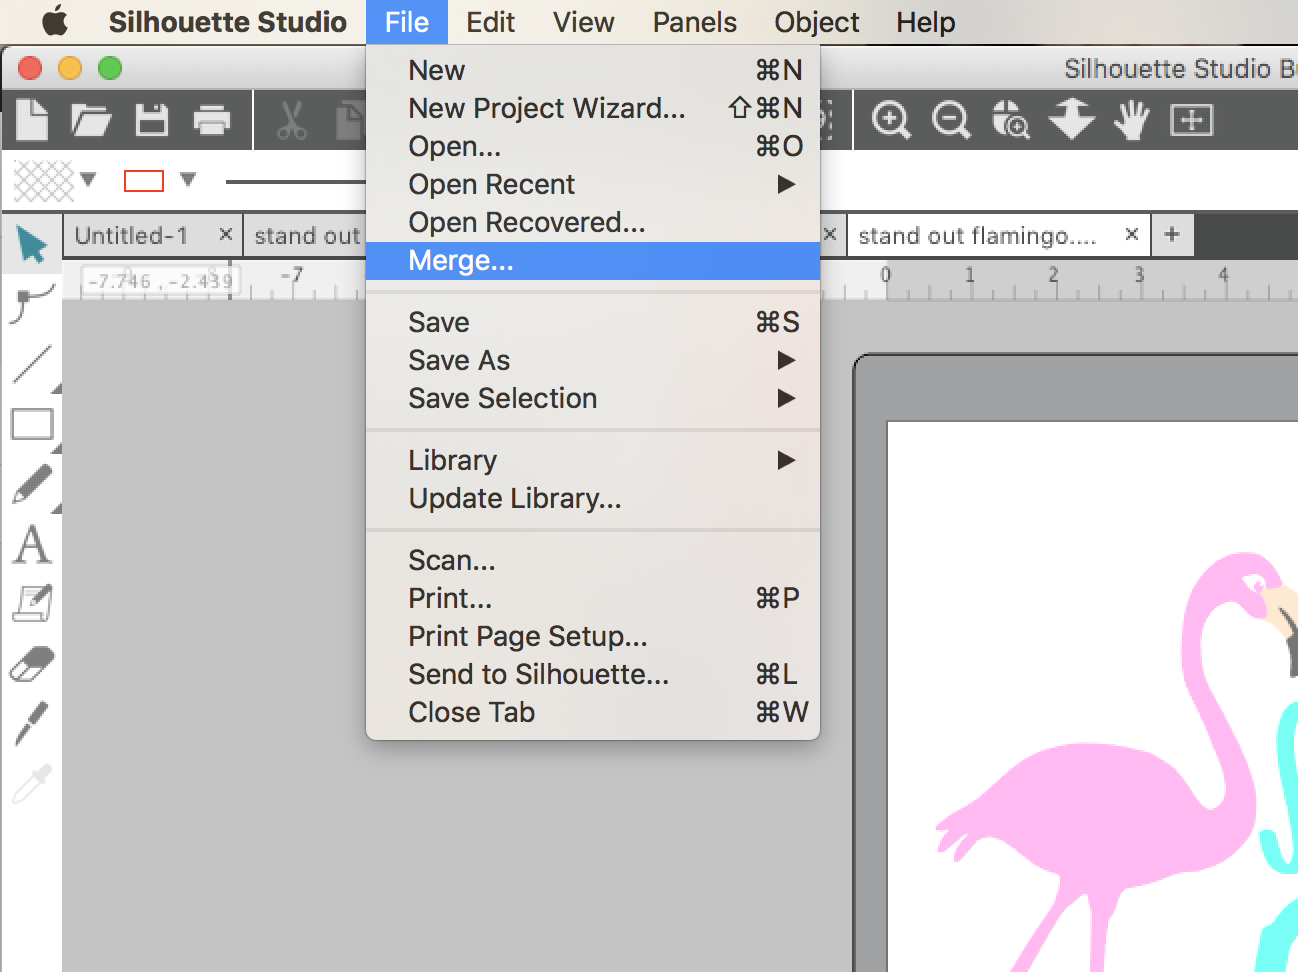Click the red line color swatch
The image size is (1298, 972).
(x=143, y=181)
